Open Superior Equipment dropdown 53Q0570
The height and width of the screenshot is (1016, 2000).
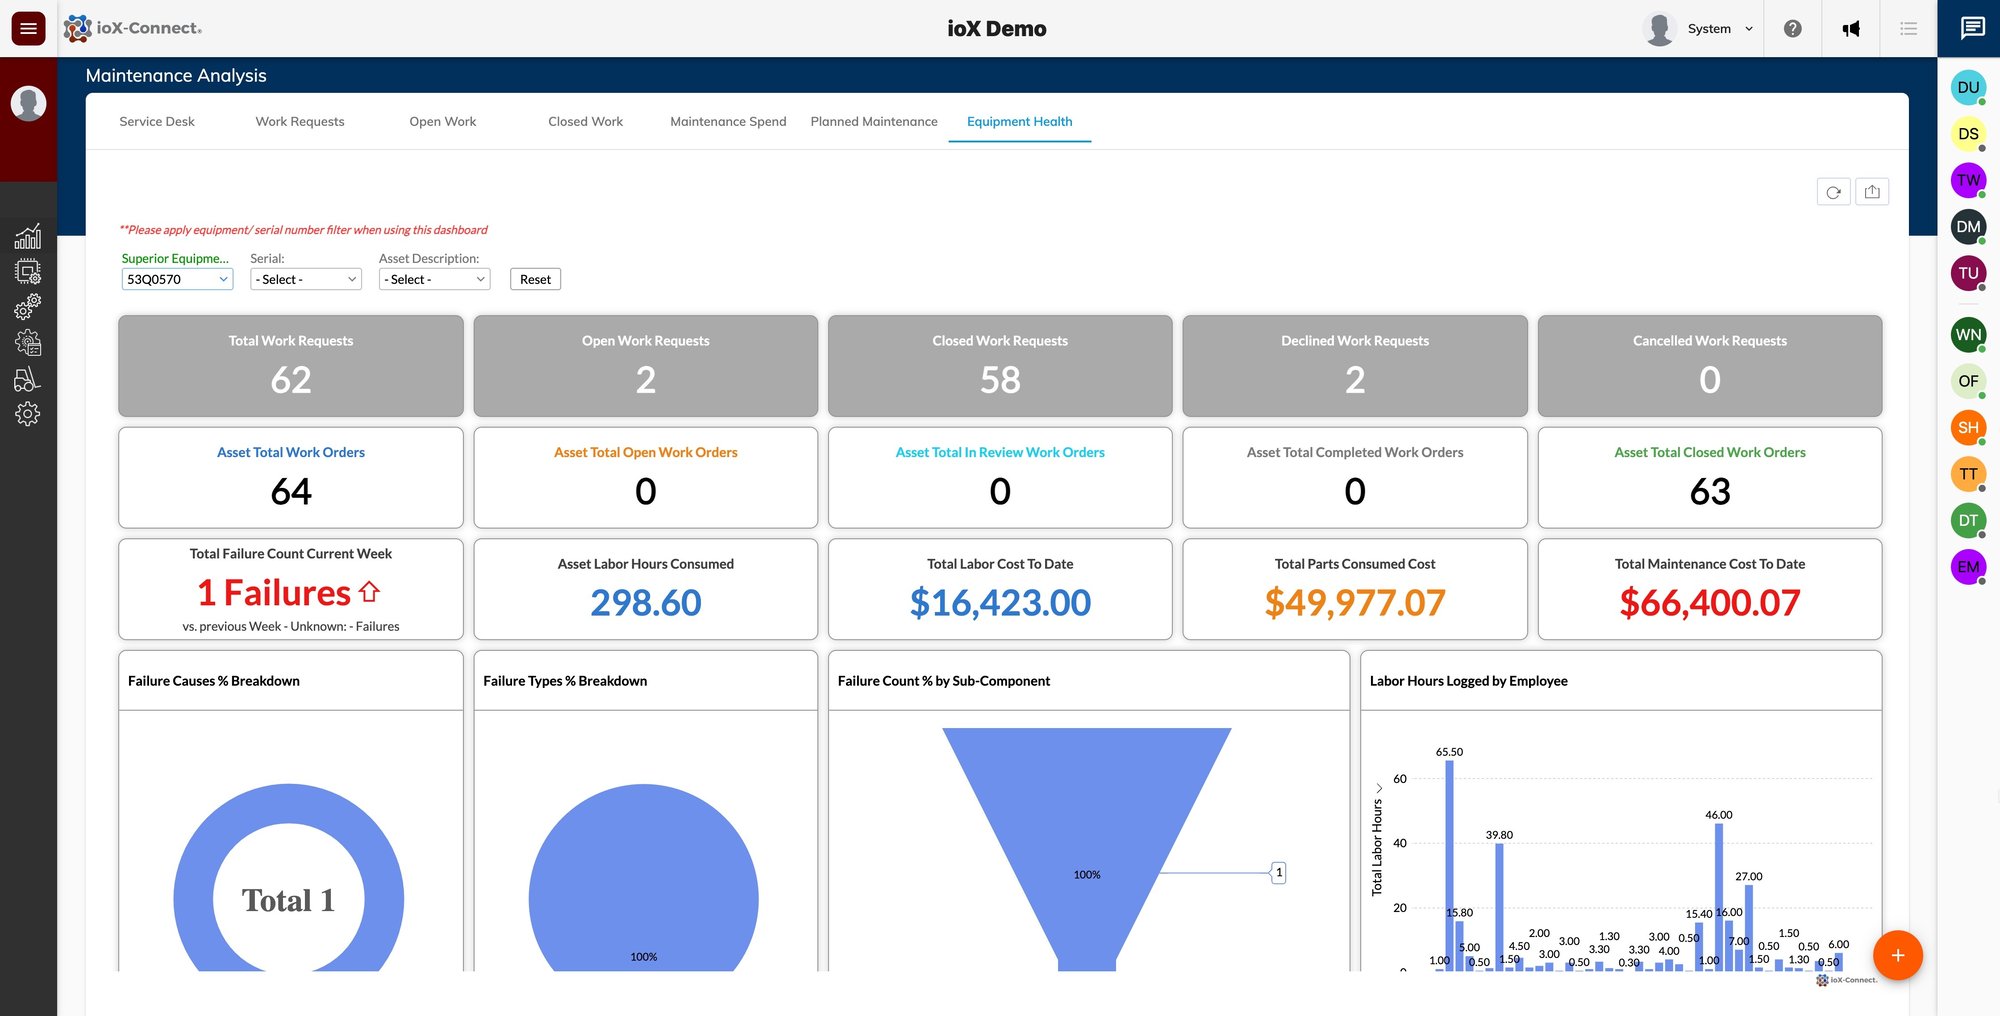[177, 279]
